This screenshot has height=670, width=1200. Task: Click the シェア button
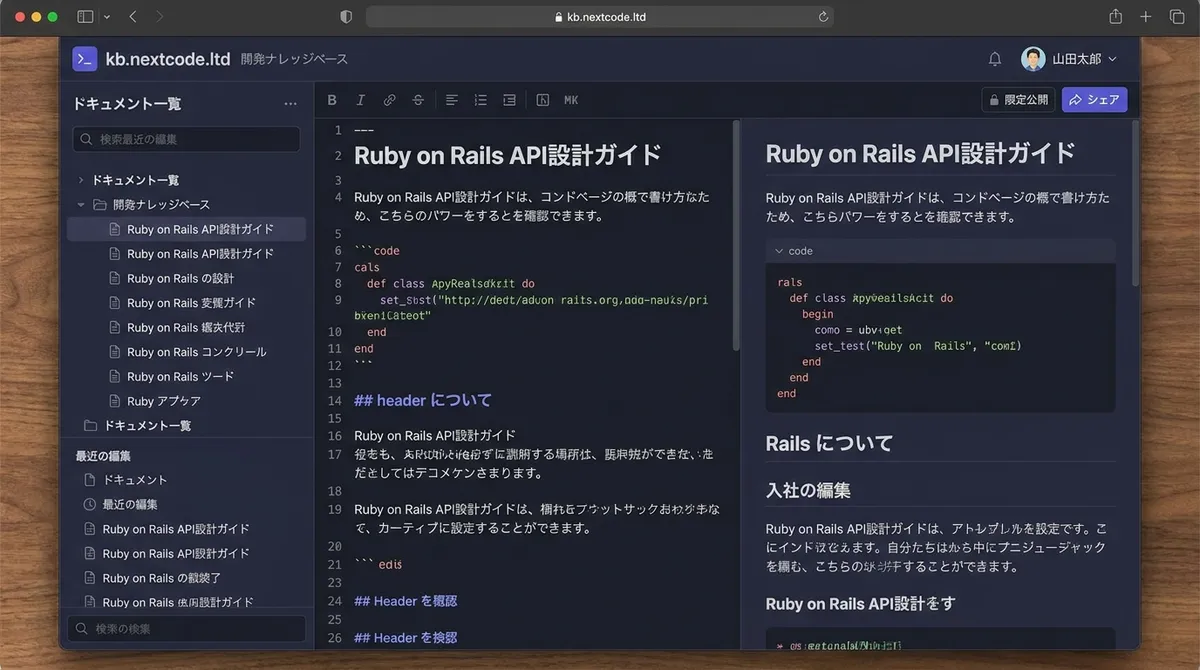(1094, 99)
